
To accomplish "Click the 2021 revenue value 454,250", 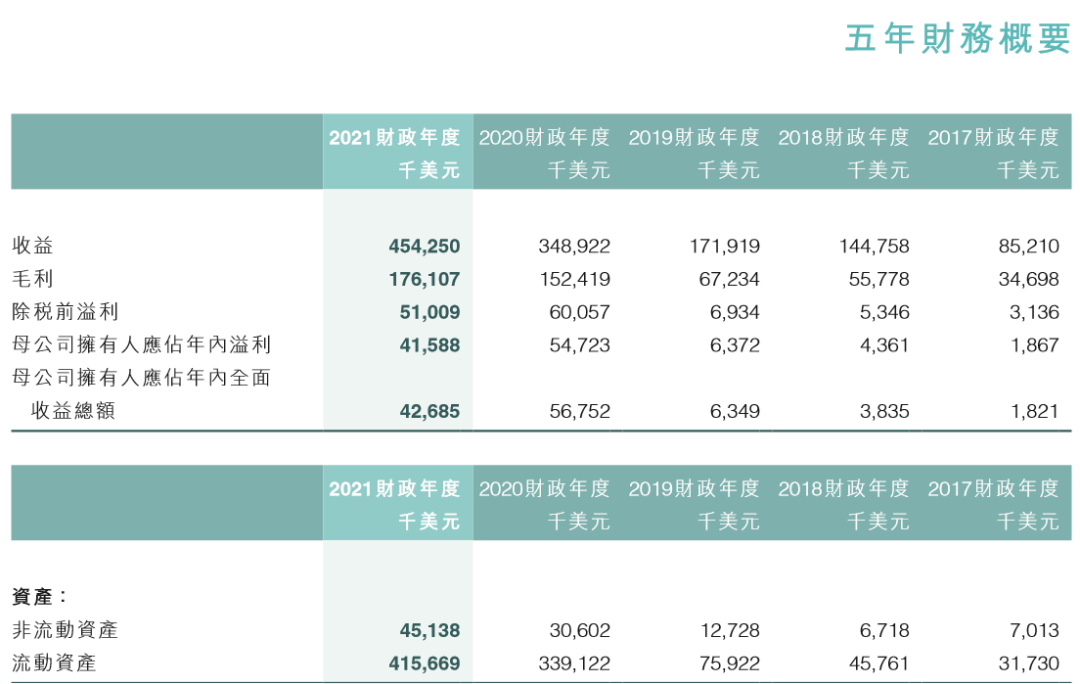I will click(424, 246).
